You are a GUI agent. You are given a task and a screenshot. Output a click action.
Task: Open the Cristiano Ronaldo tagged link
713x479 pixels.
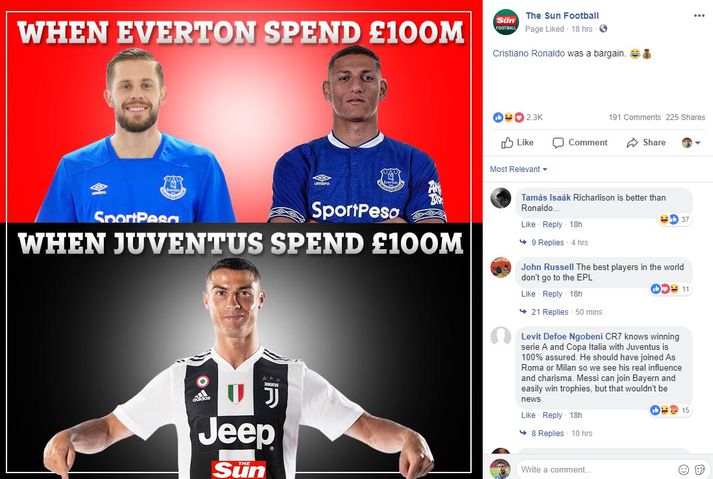pyautogui.click(x=528, y=54)
